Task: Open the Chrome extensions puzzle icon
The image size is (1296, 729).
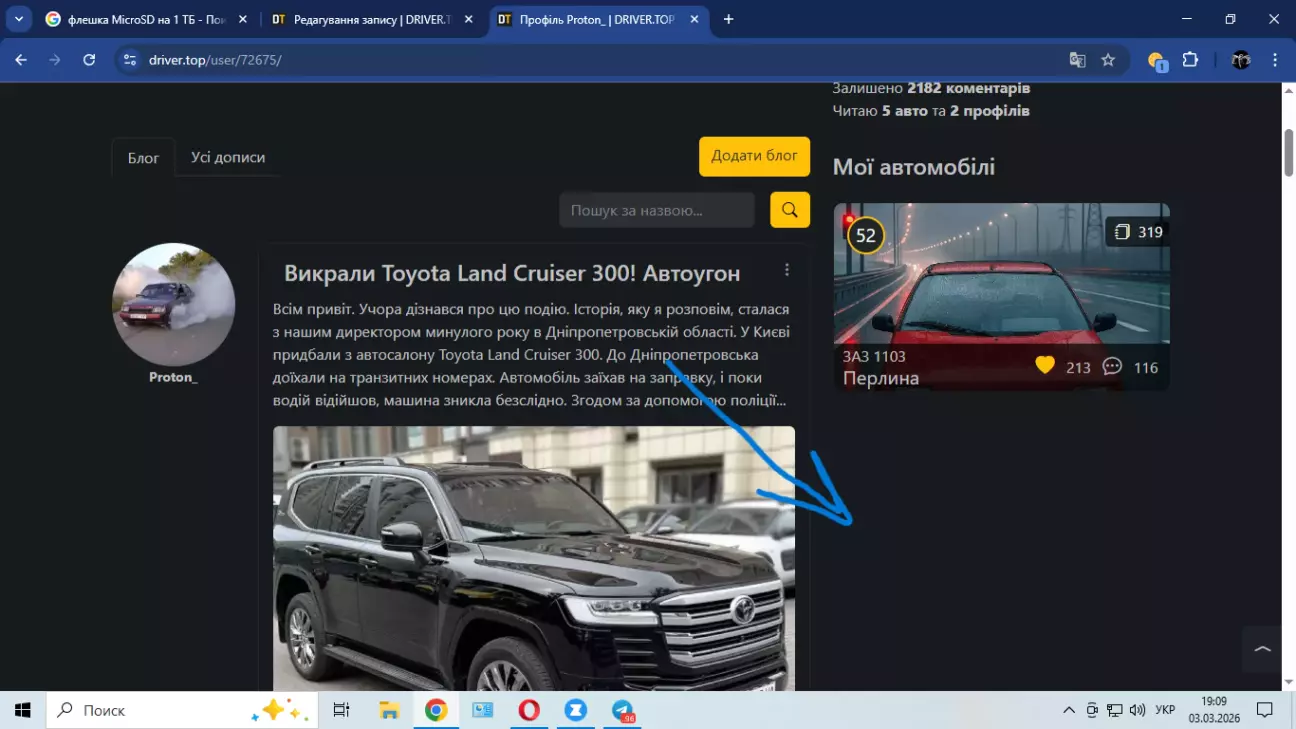Action: tap(1190, 60)
